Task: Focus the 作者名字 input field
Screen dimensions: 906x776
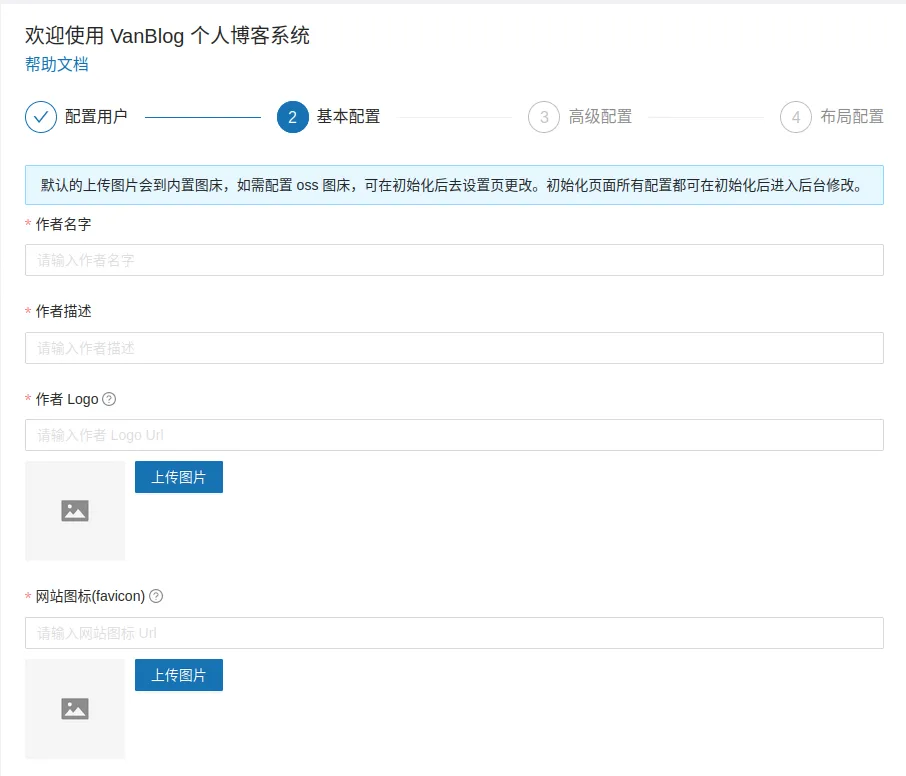Action: click(x=454, y=260)
